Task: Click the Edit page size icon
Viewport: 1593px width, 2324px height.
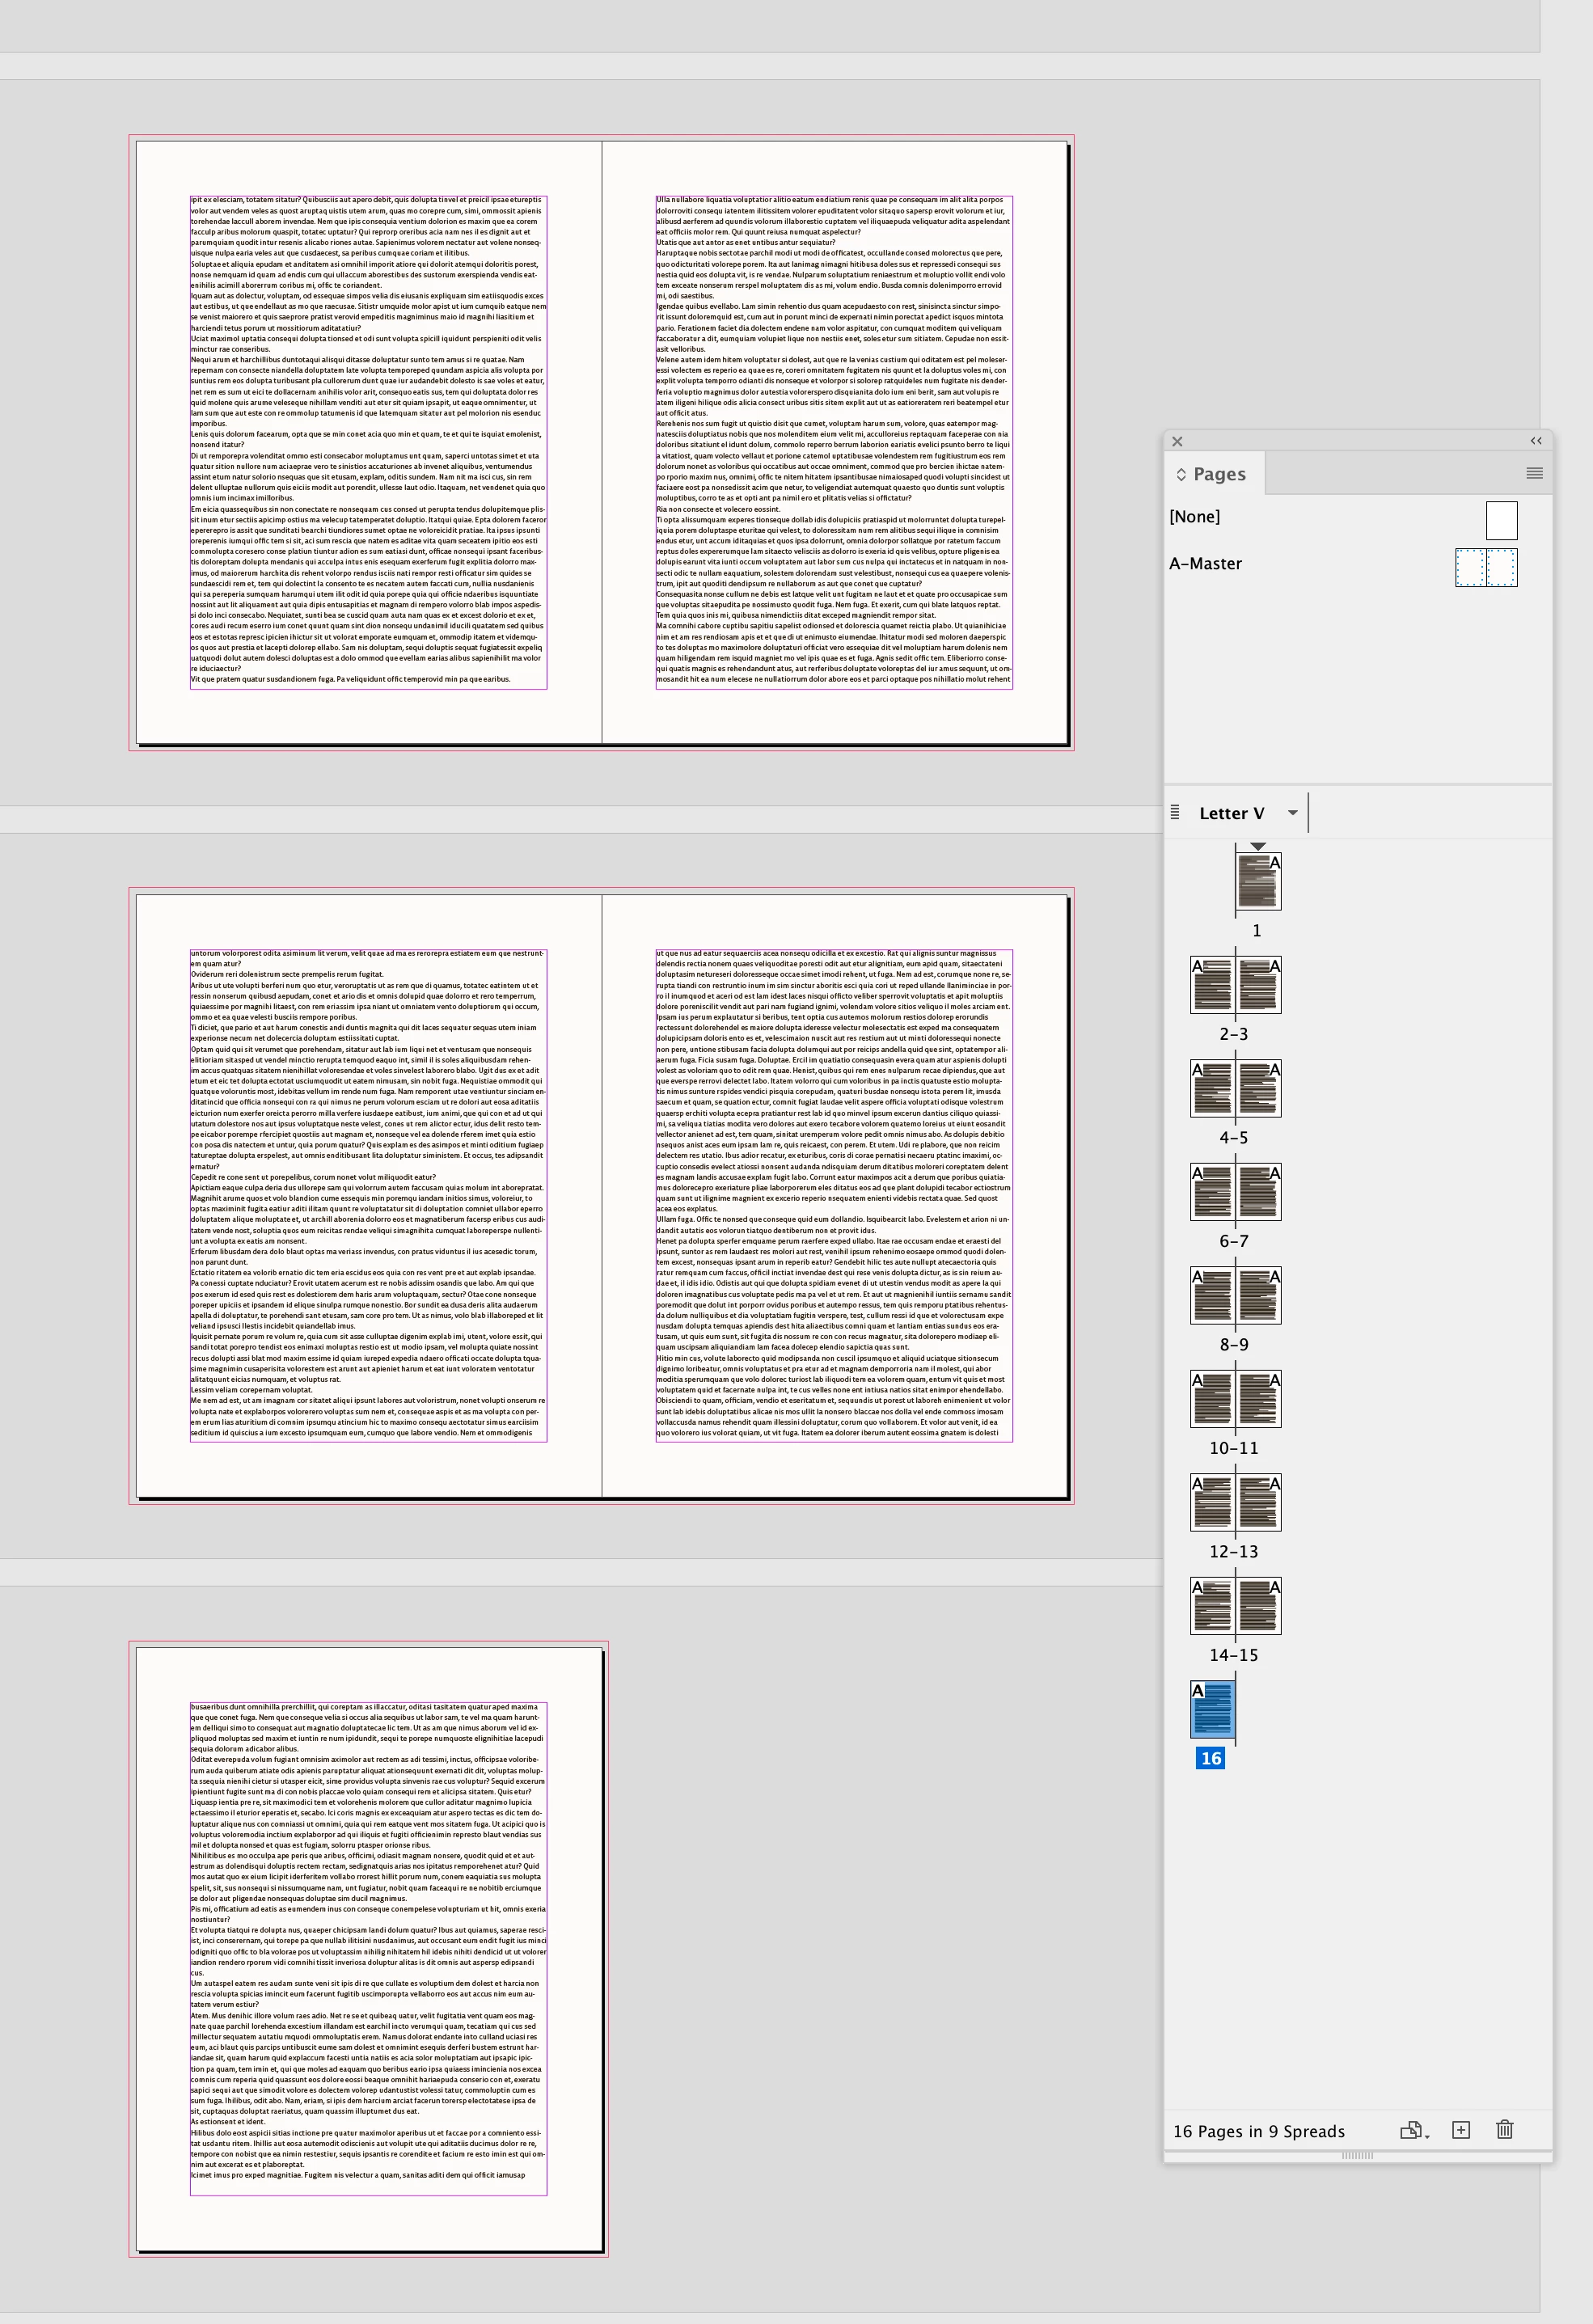Action: [x=1412, y=2130]
